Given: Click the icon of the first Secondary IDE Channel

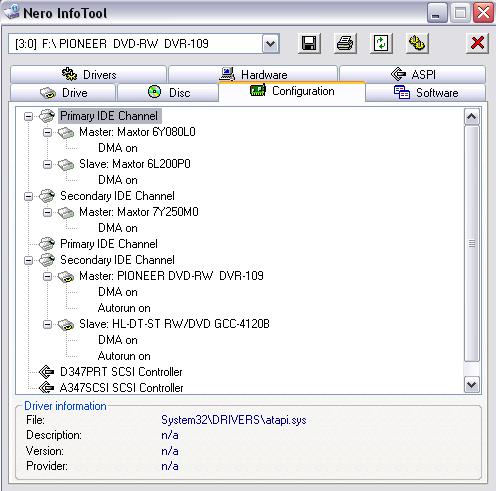Looking at the screenshot, I should pyautogui.click(x=47, y=196).
